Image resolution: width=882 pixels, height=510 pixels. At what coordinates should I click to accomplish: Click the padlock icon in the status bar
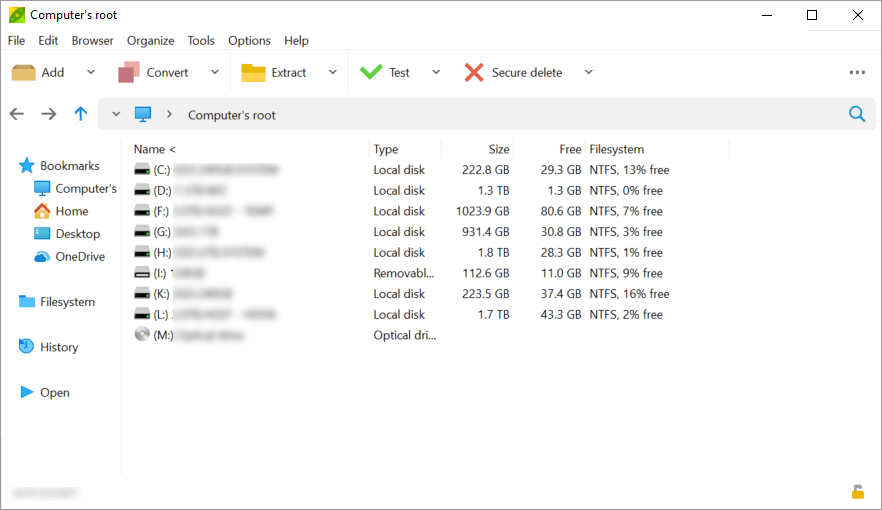(858, 492)
